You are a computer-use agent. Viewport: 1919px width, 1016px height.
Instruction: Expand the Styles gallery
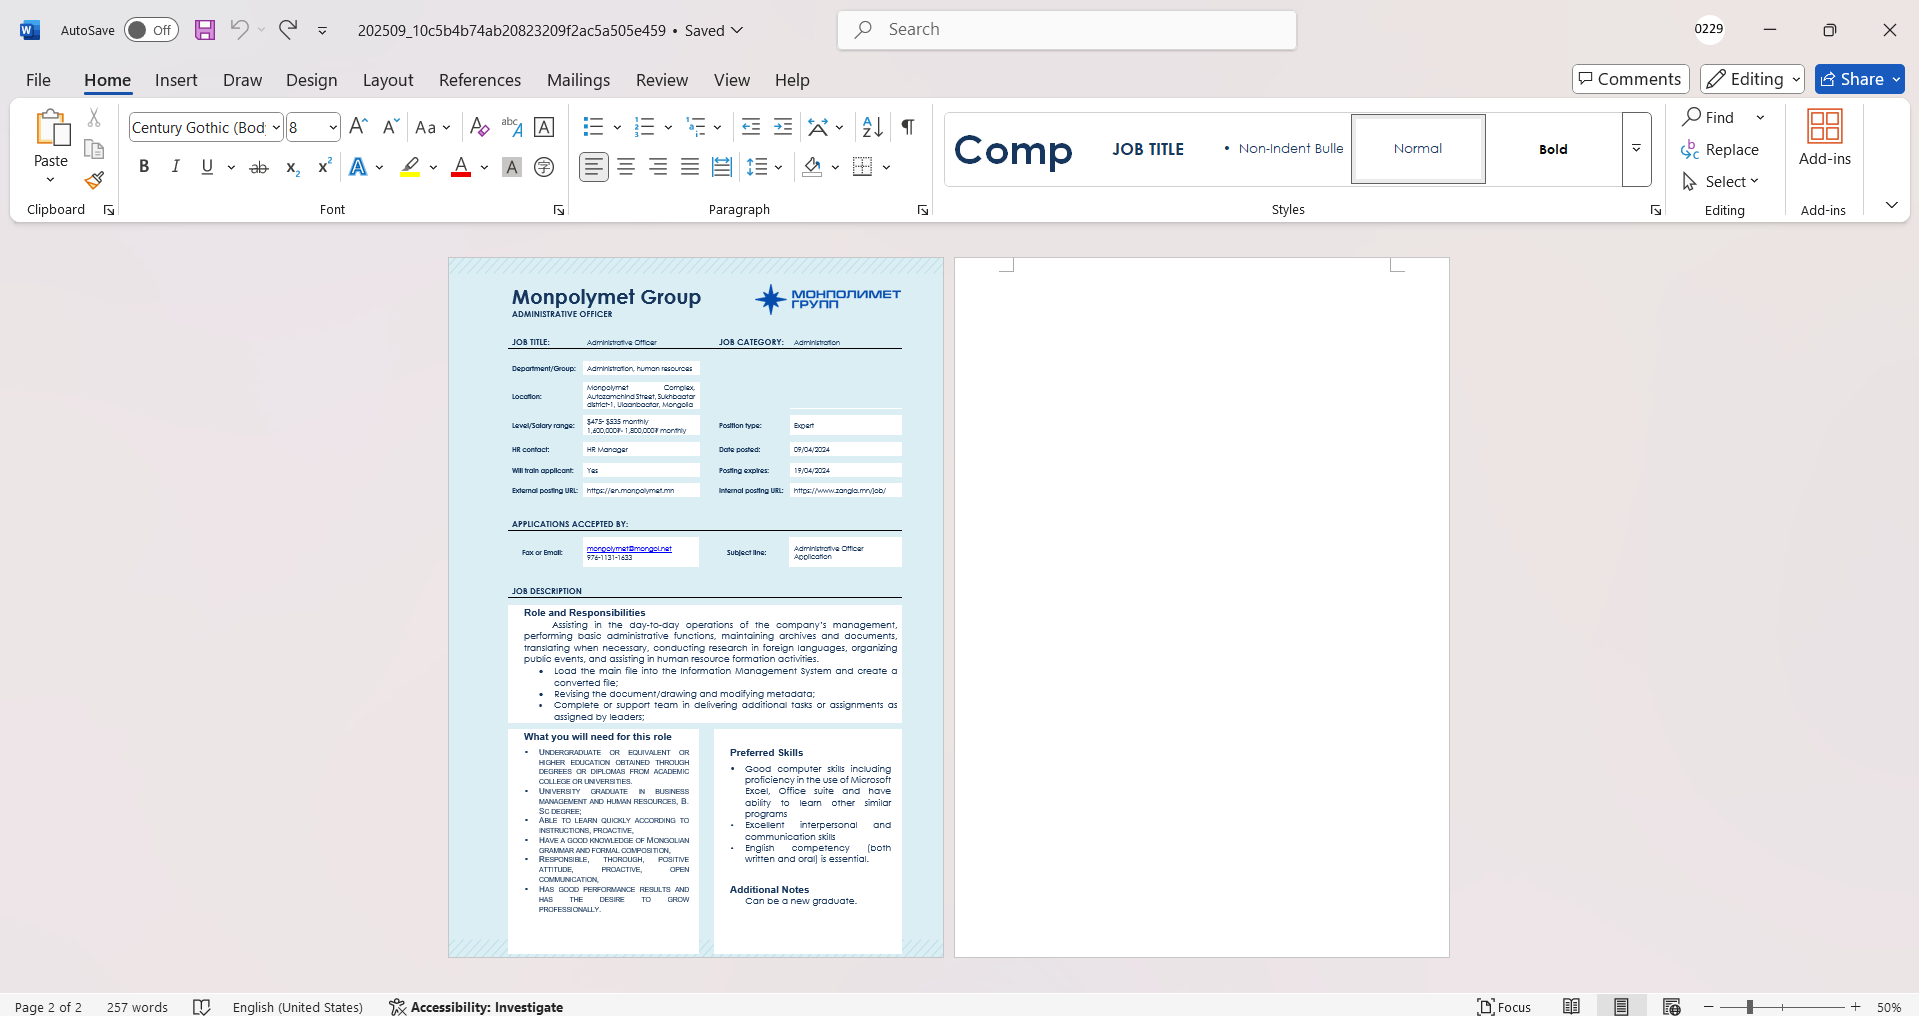pos(1637,150)
